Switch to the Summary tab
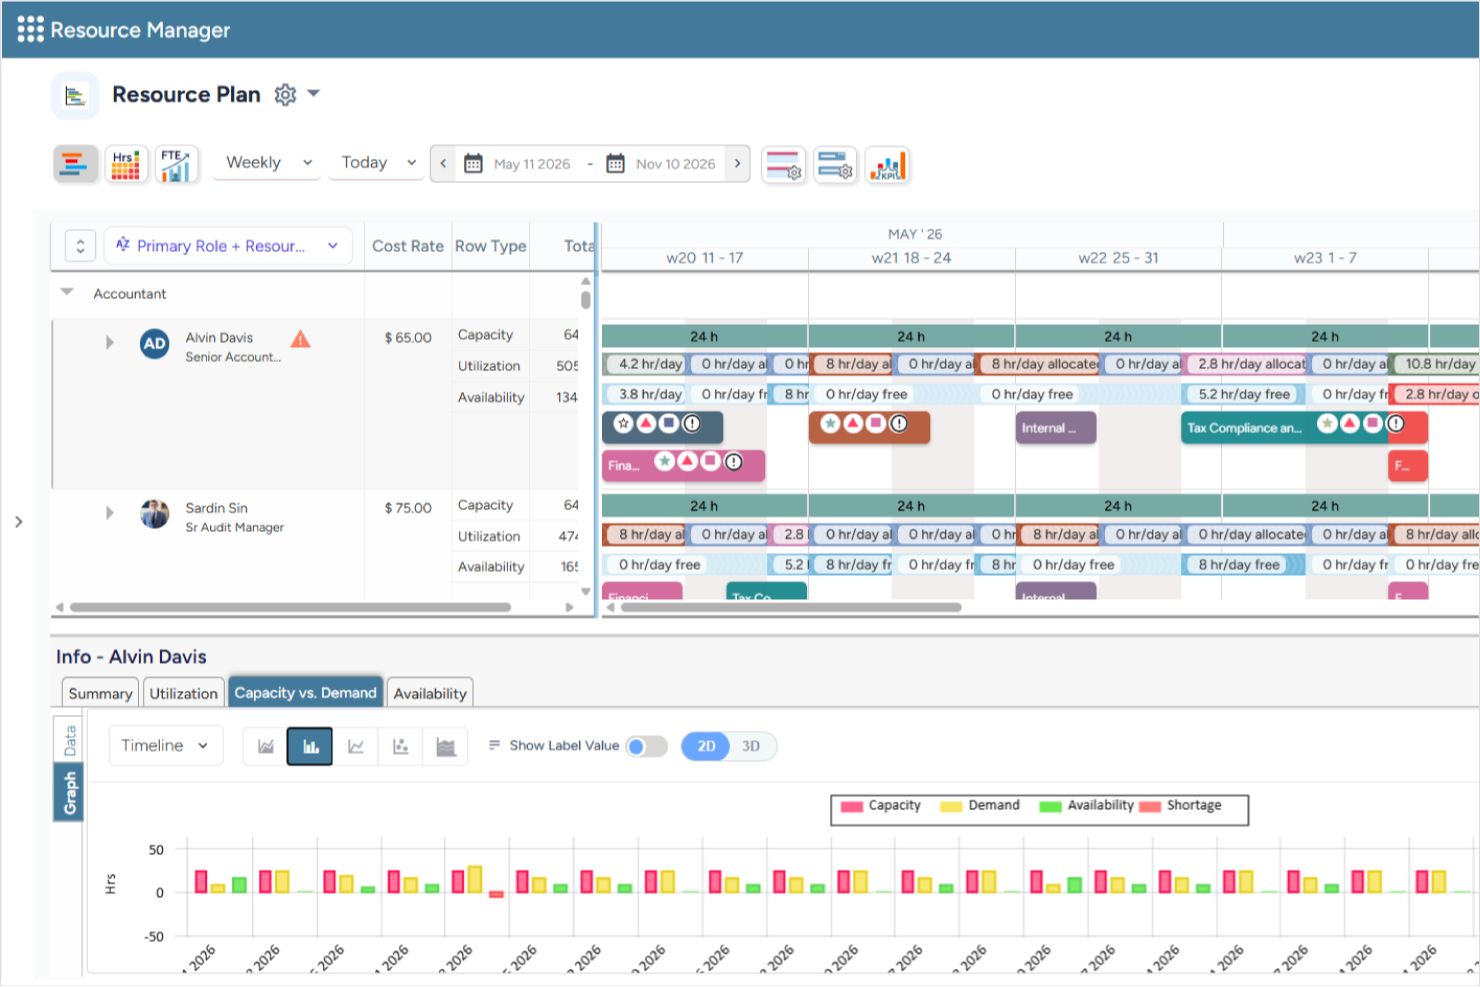The image size is (1480, 987). click(100, 693)
